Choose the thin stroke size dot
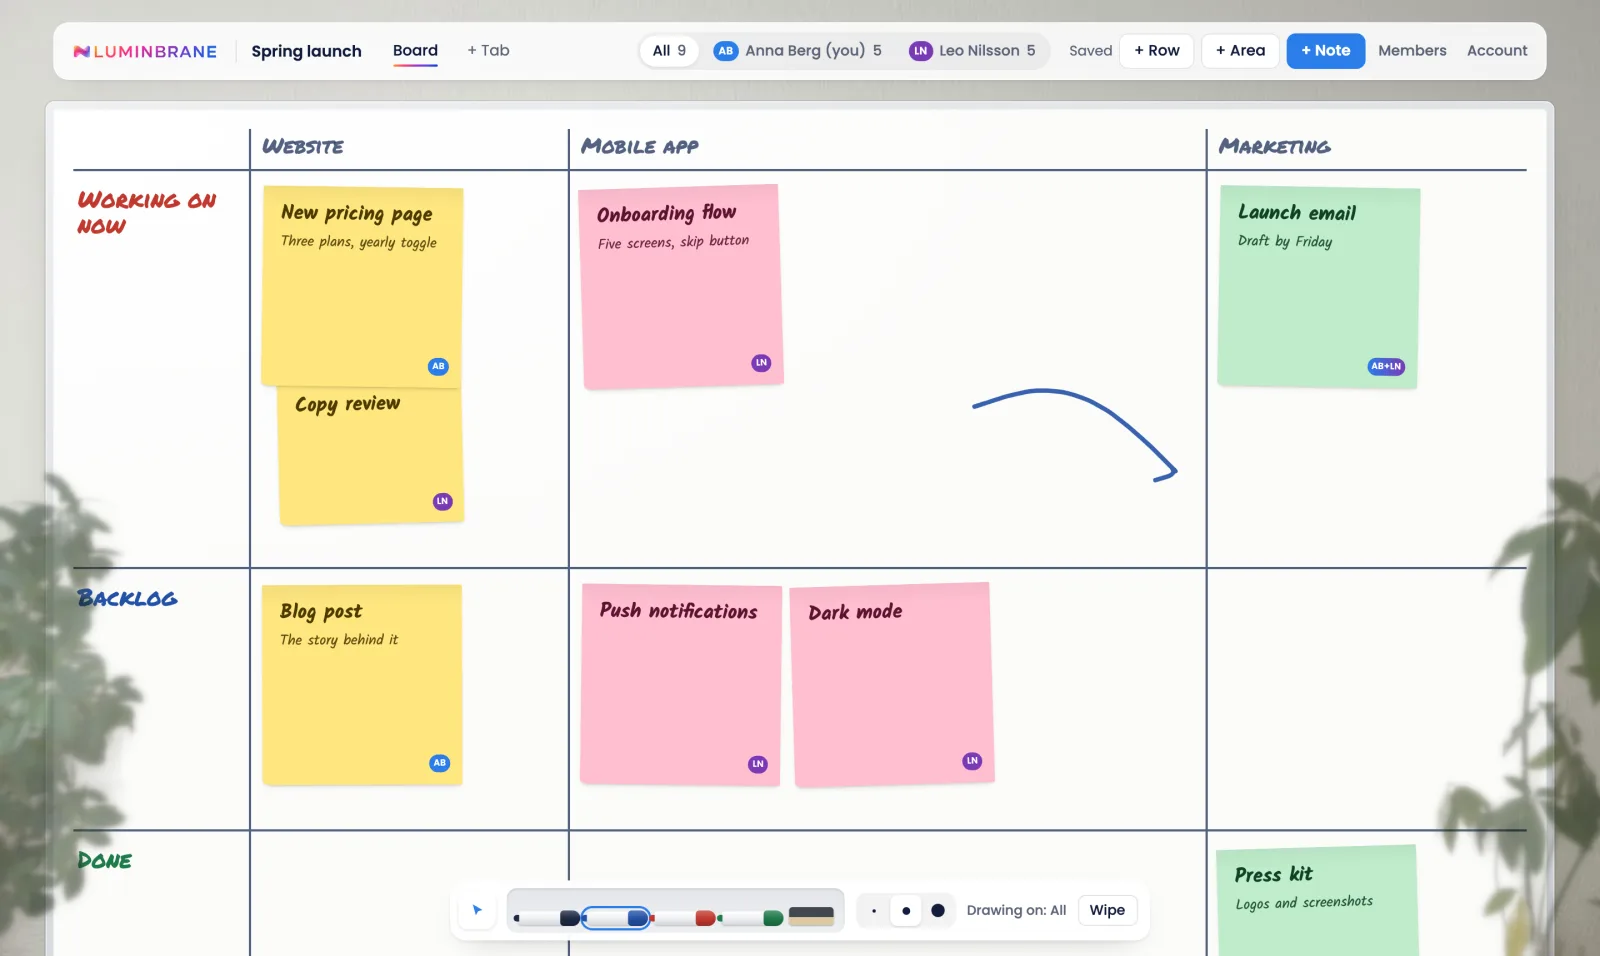This screenshot has height=956, width=1600. click(874, 911)
